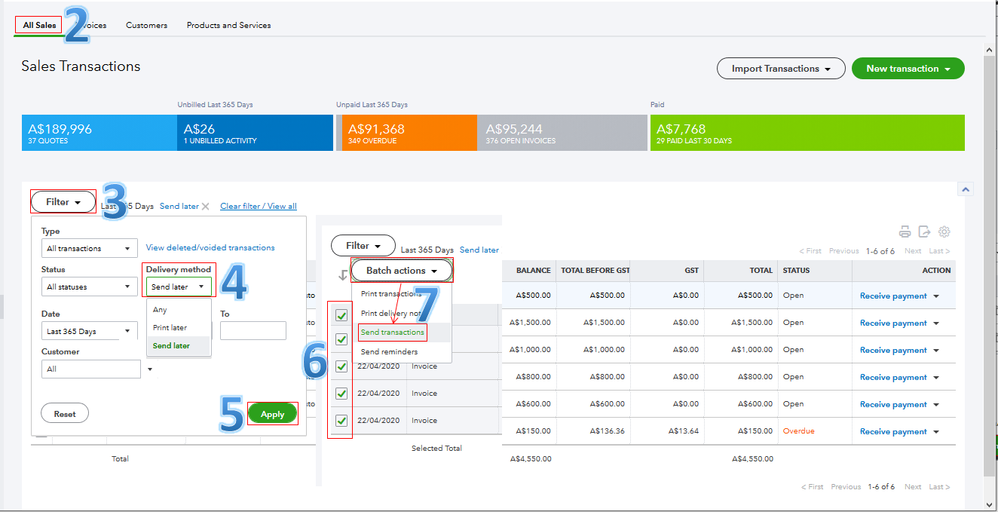Collapse the panel with the blue chevron icon
This screenshot has width=998, height=512.
965,189
